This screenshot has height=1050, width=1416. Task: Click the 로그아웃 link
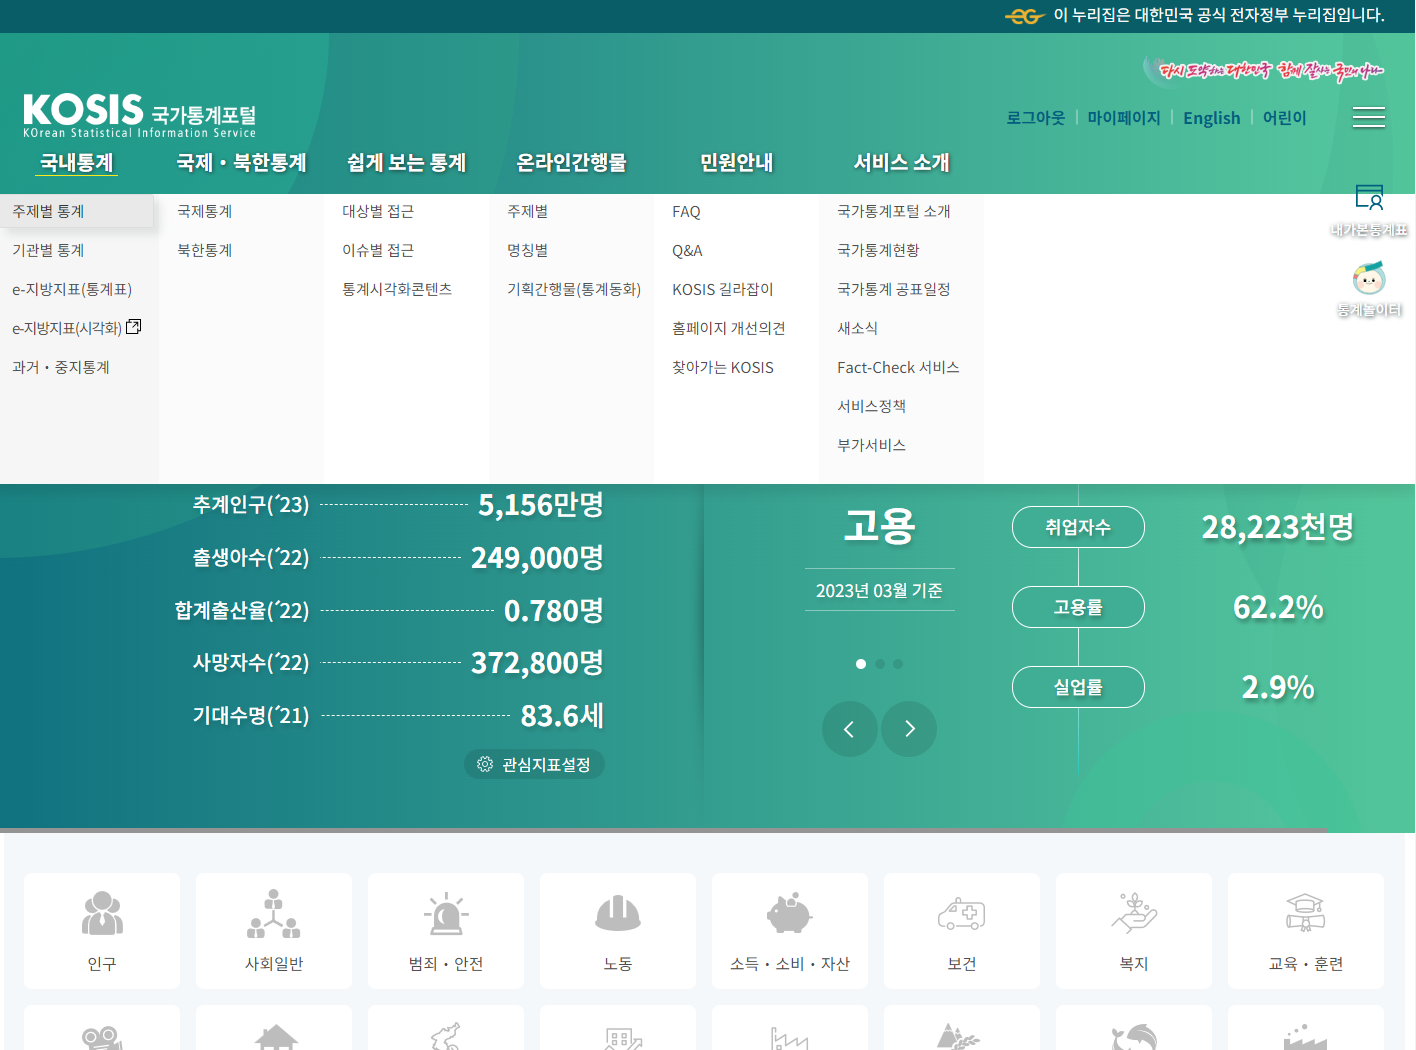coord(1036,118)
